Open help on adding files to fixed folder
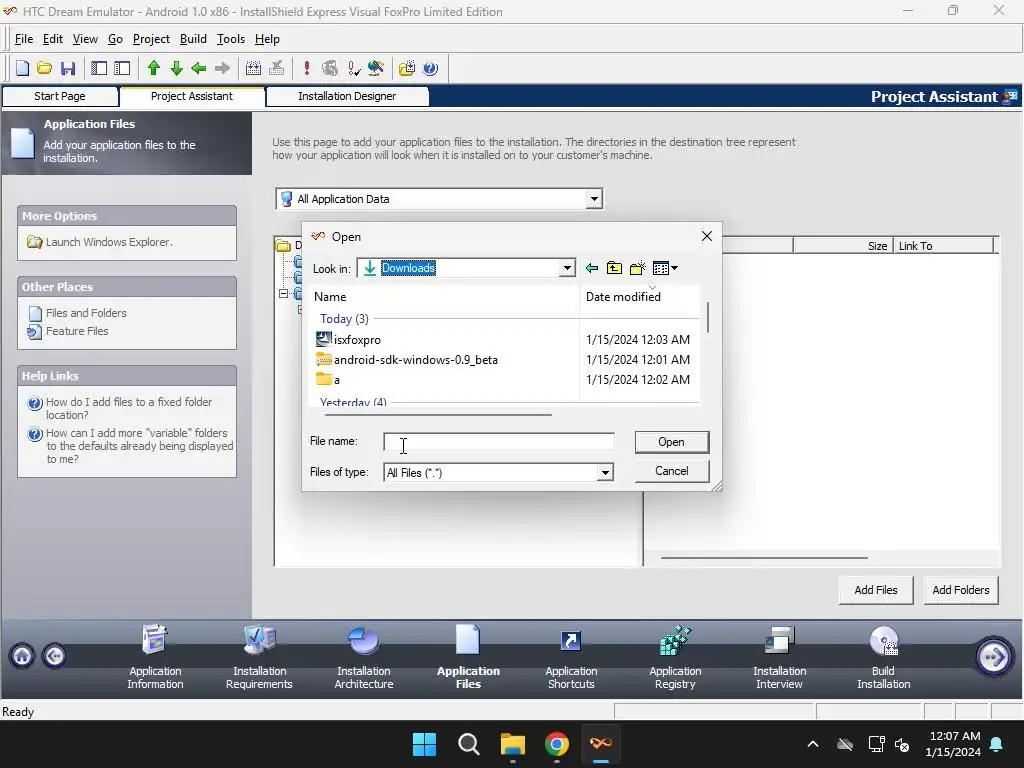Image resolution: width=1024 pixels, height=768 pixels. click(x=129, y=408)
